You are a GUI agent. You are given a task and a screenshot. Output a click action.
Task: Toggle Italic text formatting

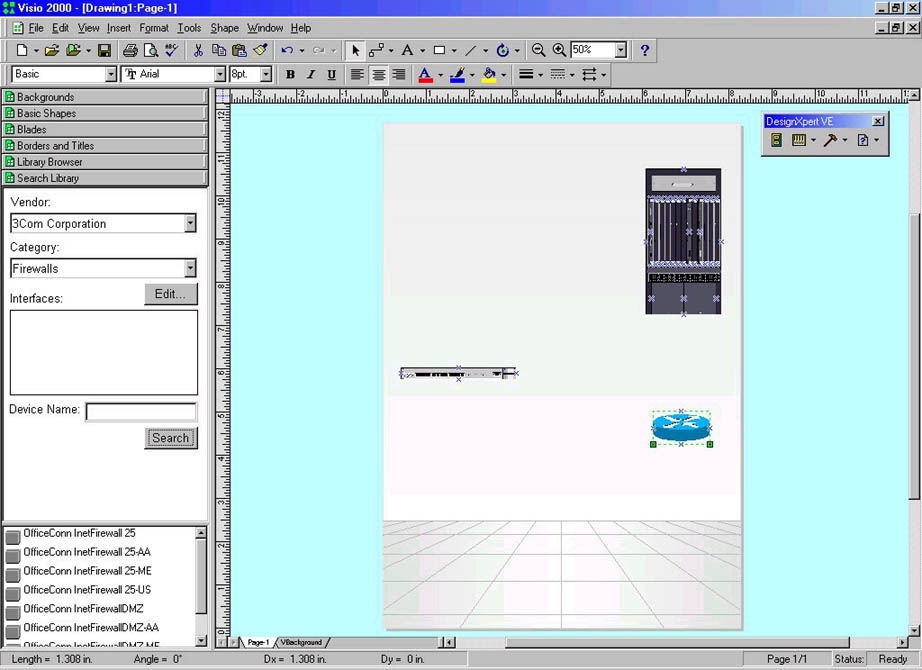pyautogui.click(x=311, y=75)
